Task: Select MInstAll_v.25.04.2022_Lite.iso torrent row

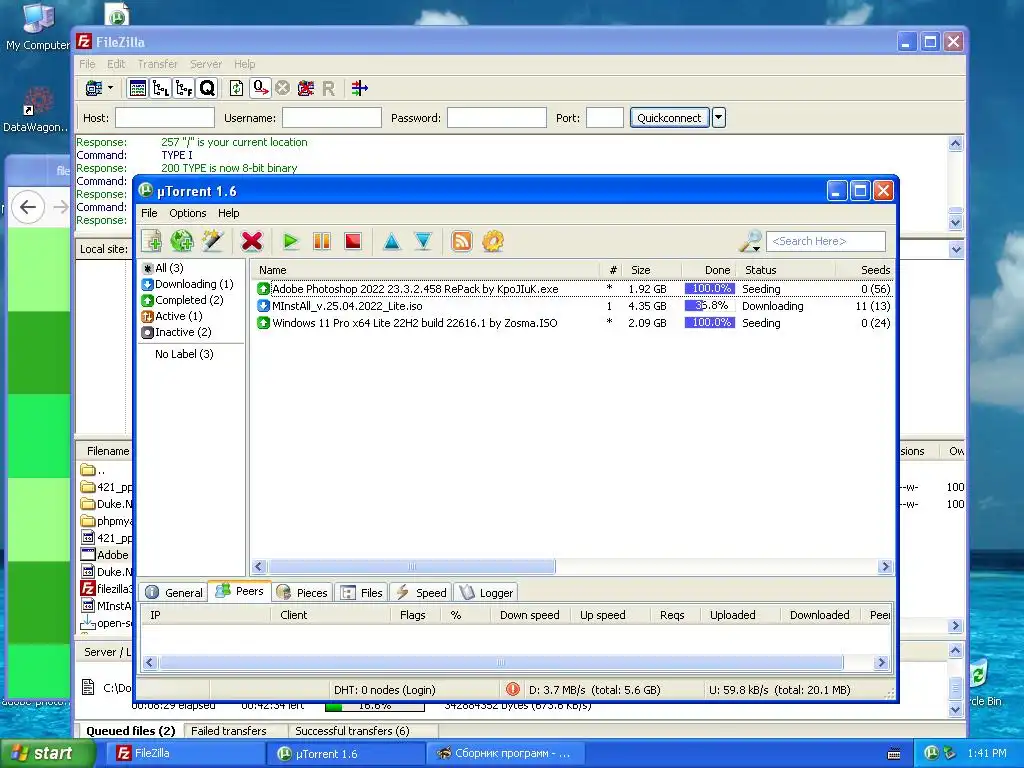Action: 573,306
